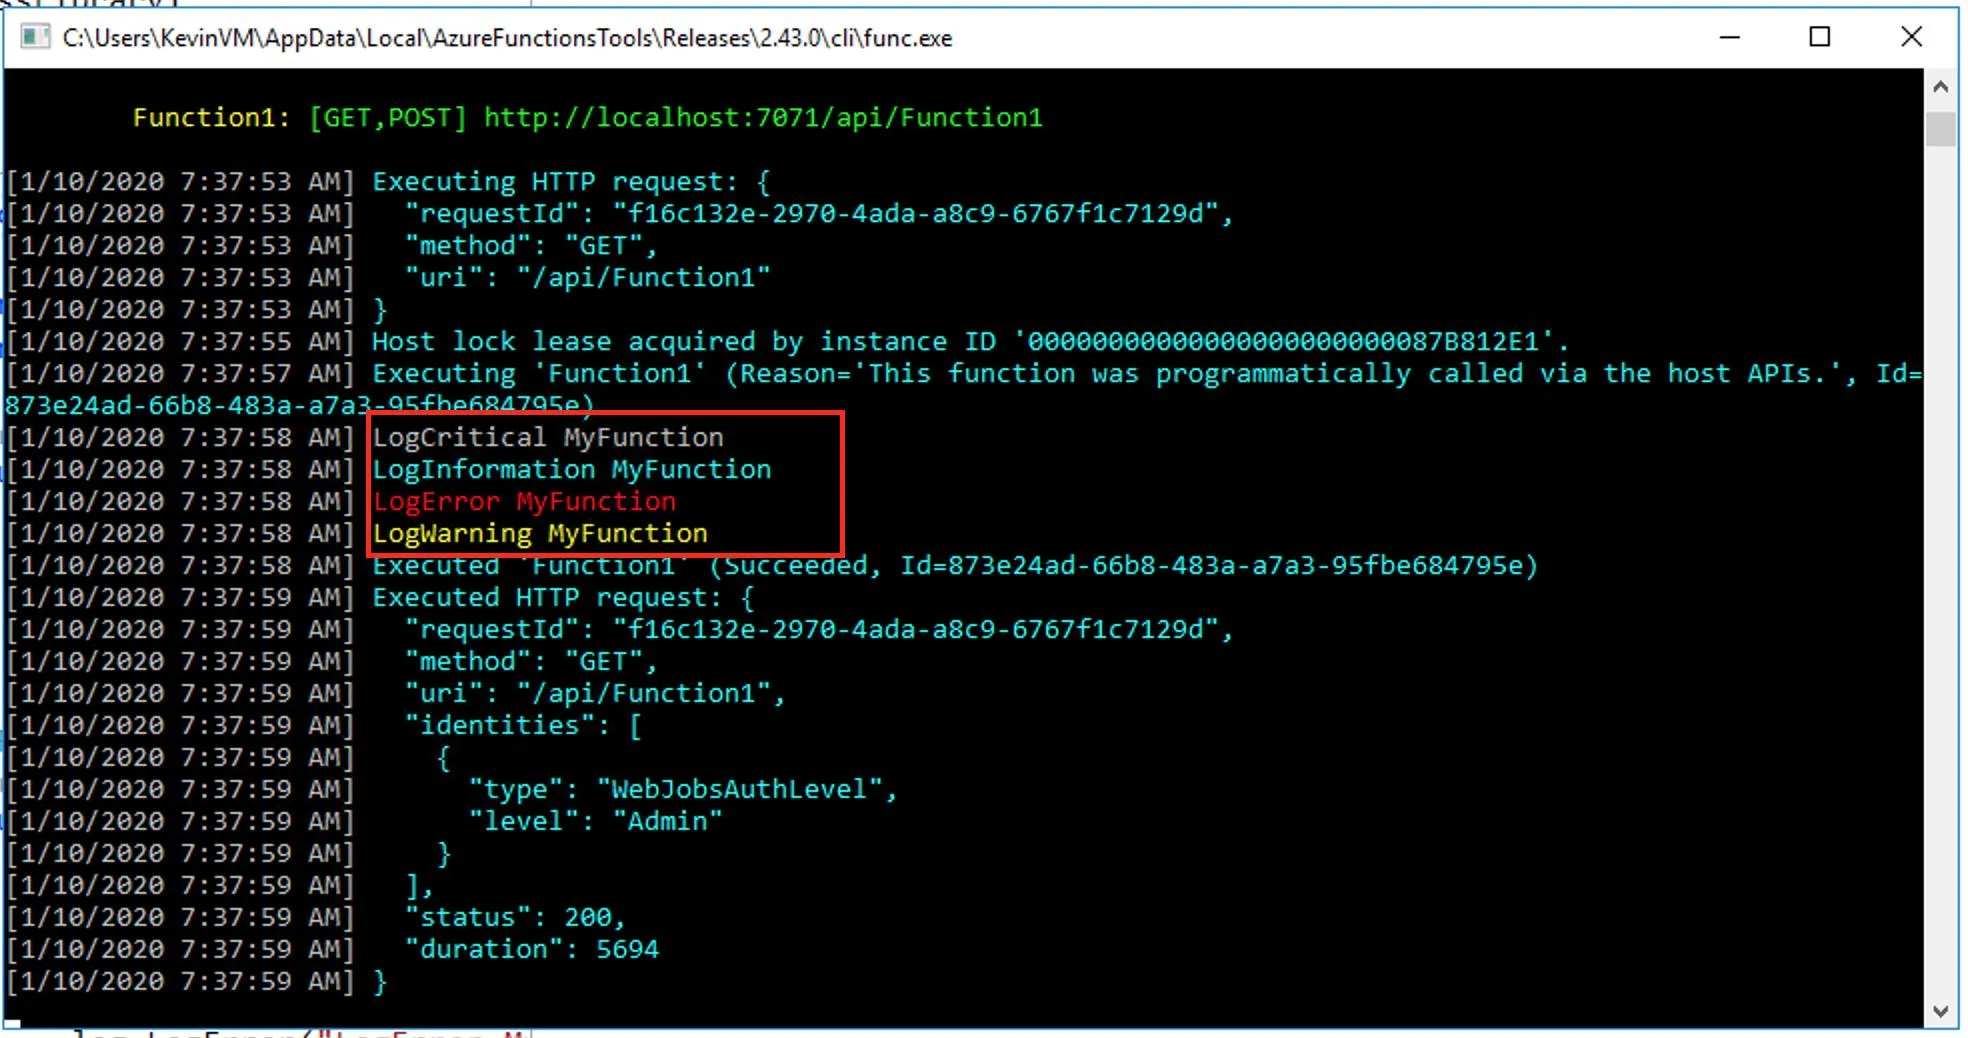
Task: Click the scrollbar up arrow
Action: pyautogui.click(x=1941, y=86)
